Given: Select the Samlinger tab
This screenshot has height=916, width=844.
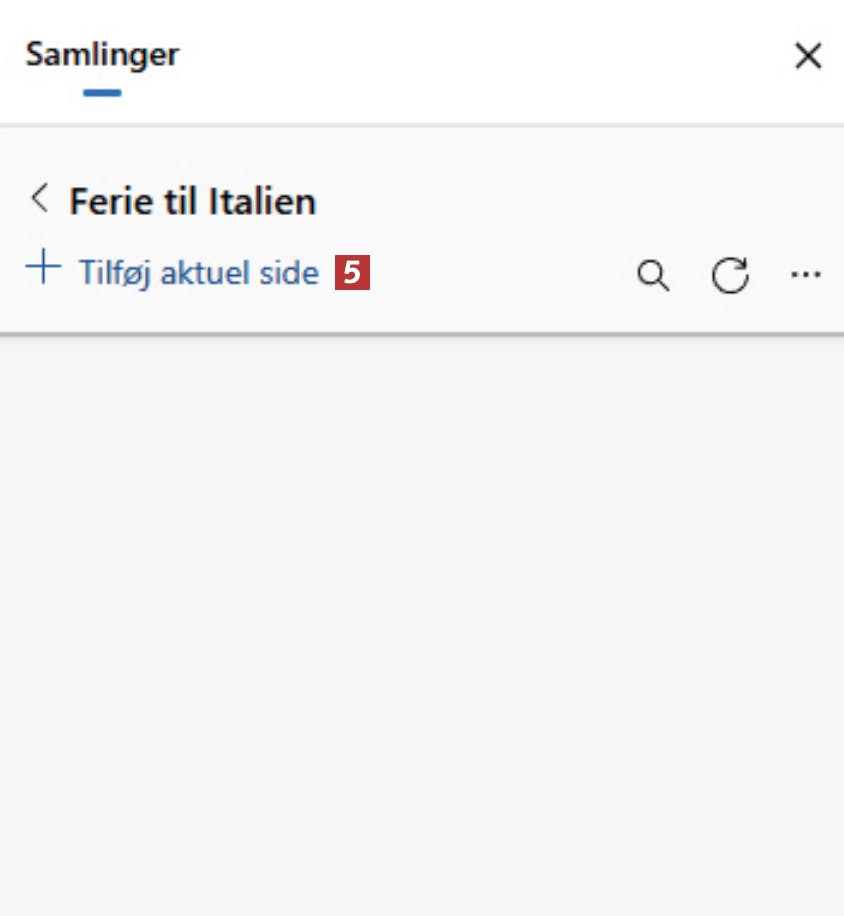Looking at the screenshot, I should (x=102, y=54).
